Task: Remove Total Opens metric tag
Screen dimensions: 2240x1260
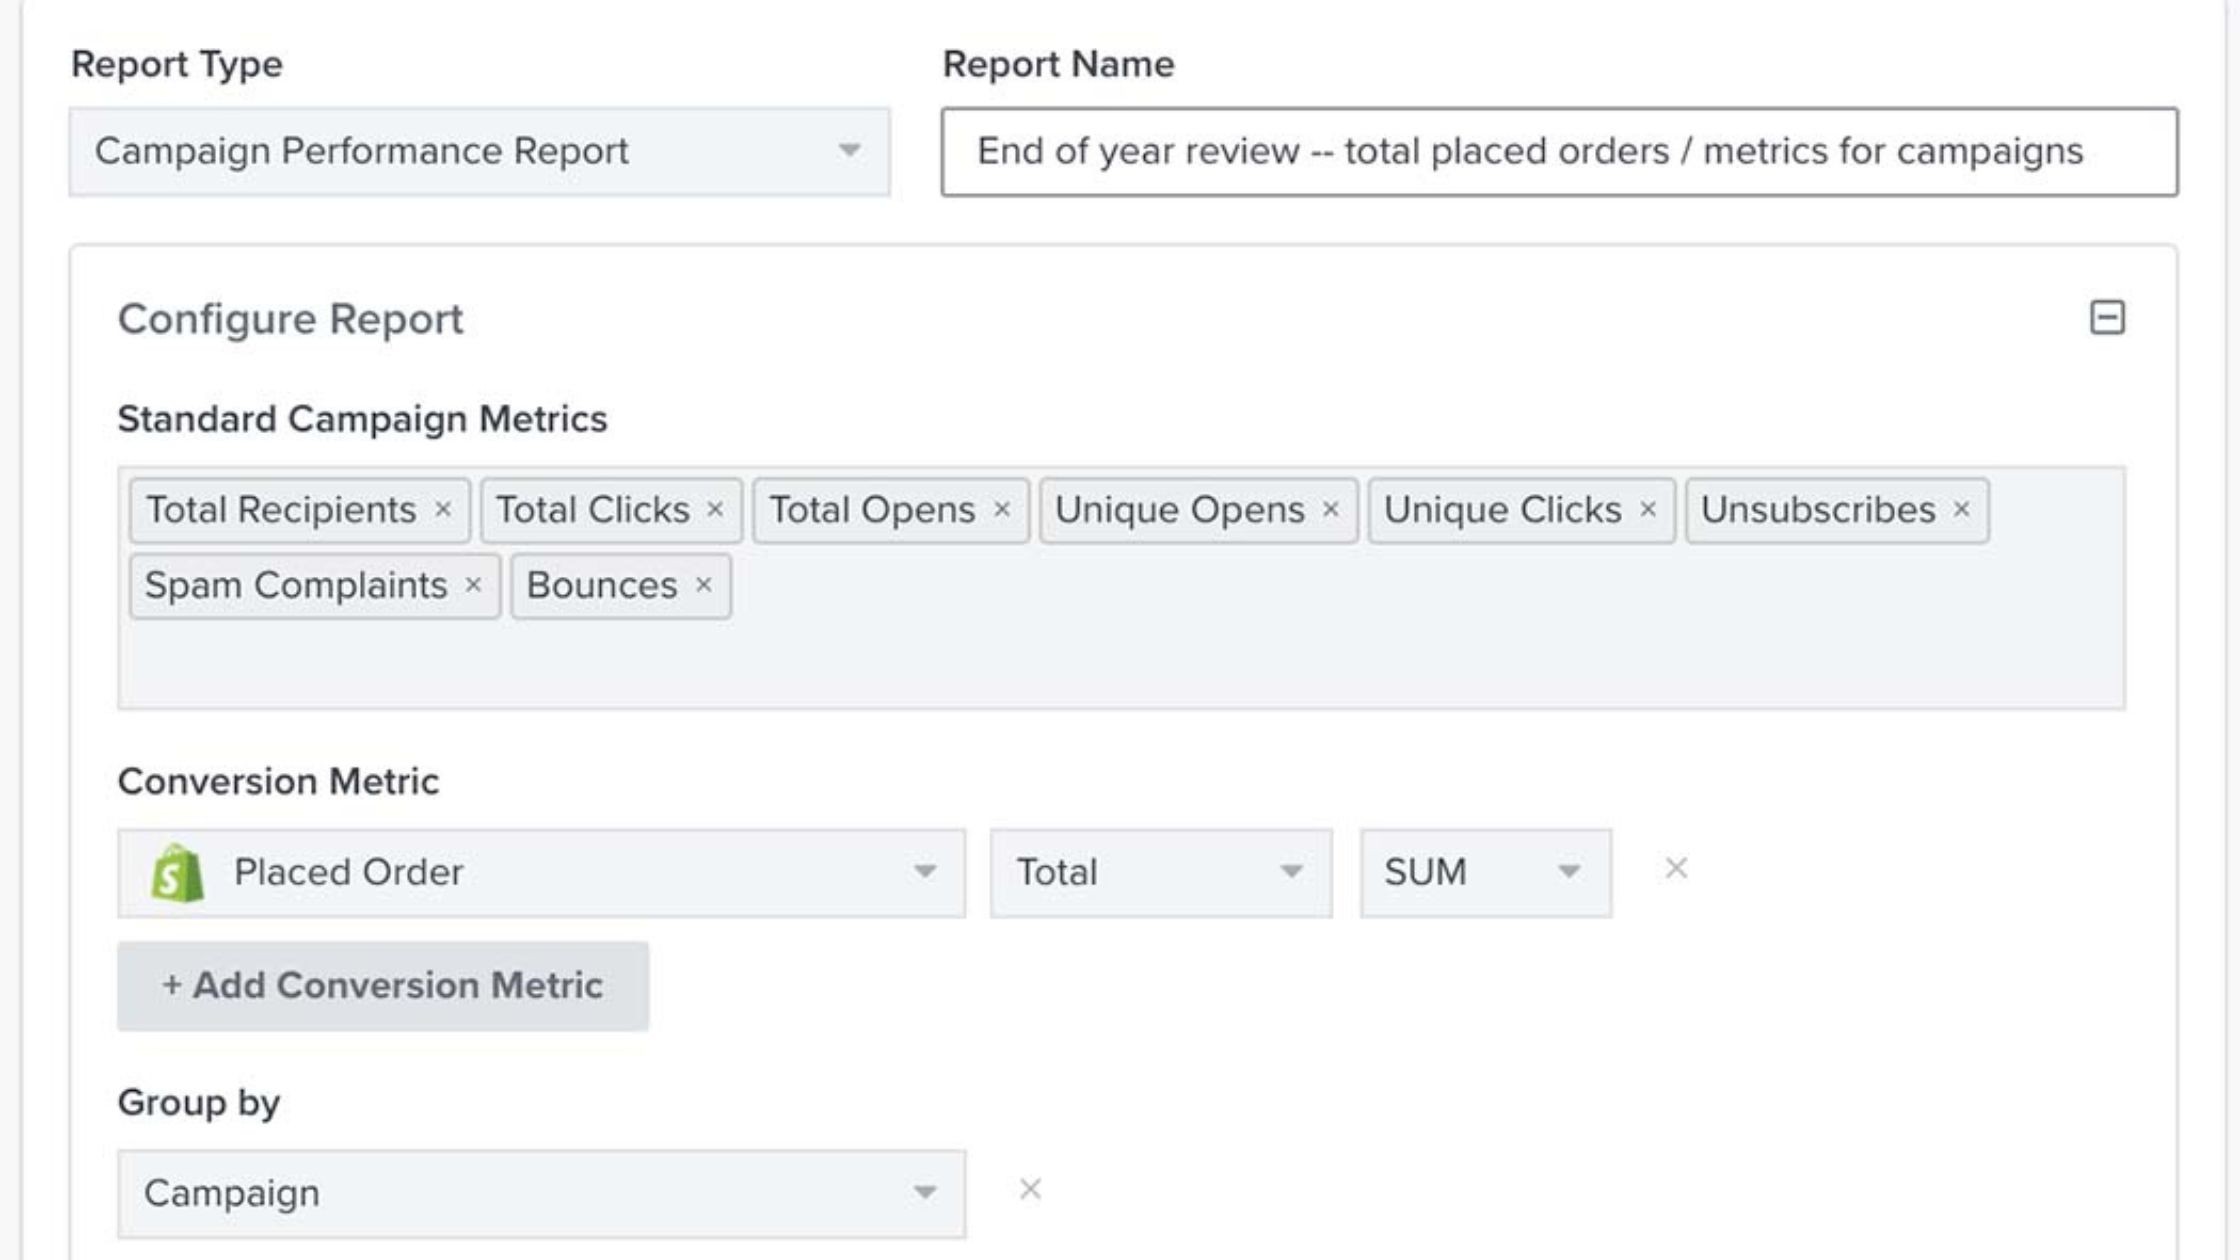Action: 1002,510
